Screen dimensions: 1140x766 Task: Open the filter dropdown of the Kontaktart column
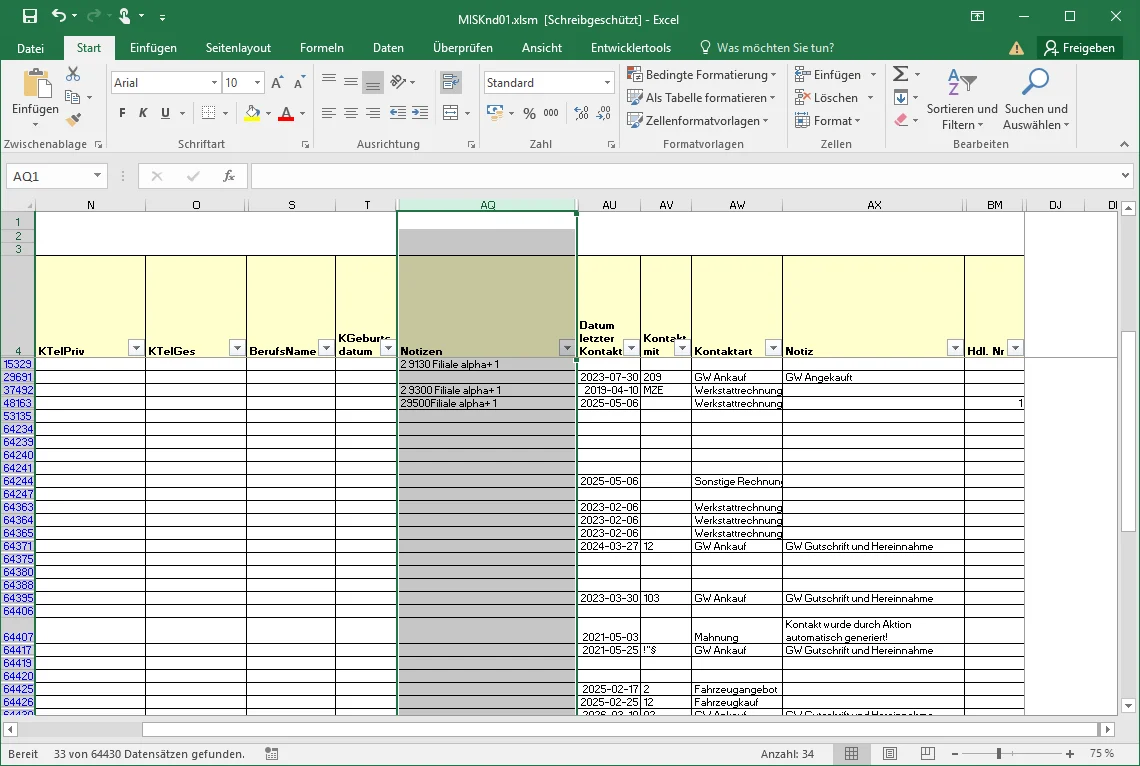point(773,348)
